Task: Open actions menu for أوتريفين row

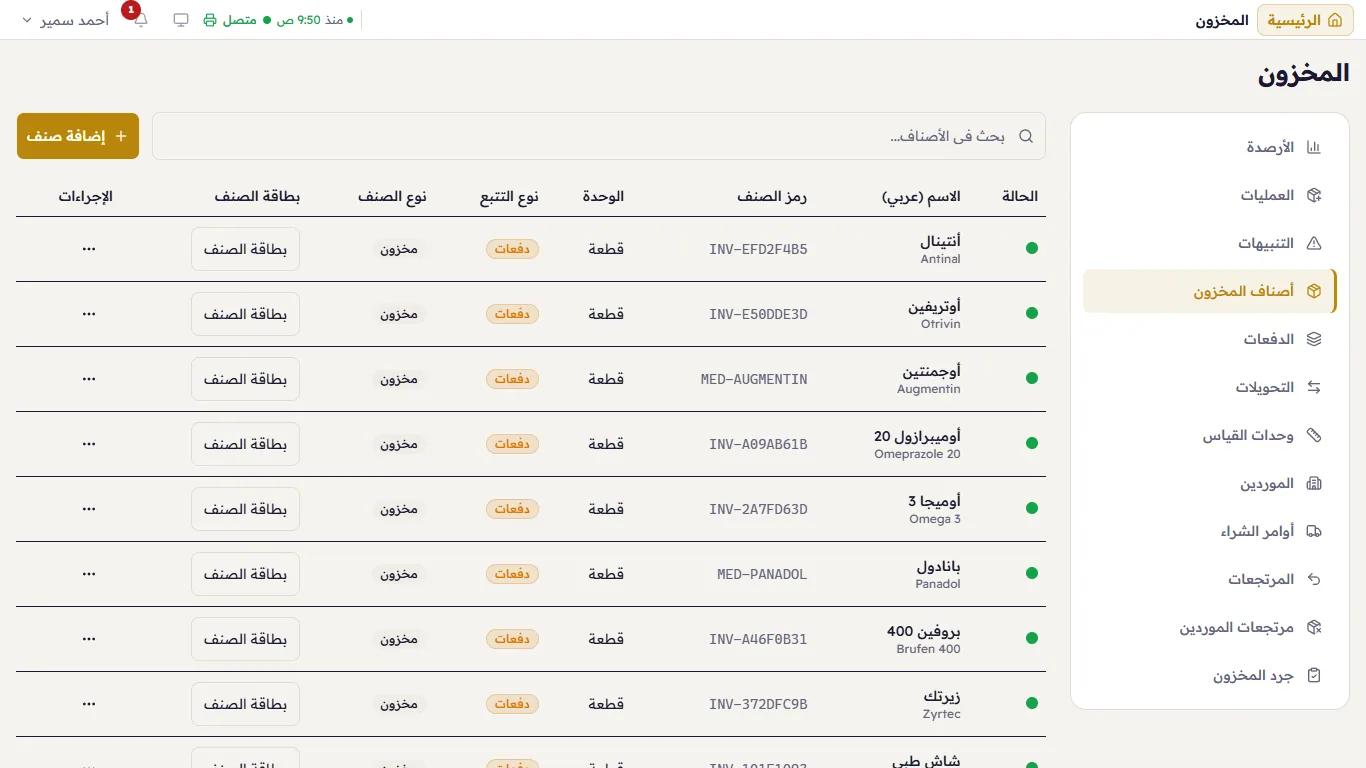Action: (x=89, y=314)
